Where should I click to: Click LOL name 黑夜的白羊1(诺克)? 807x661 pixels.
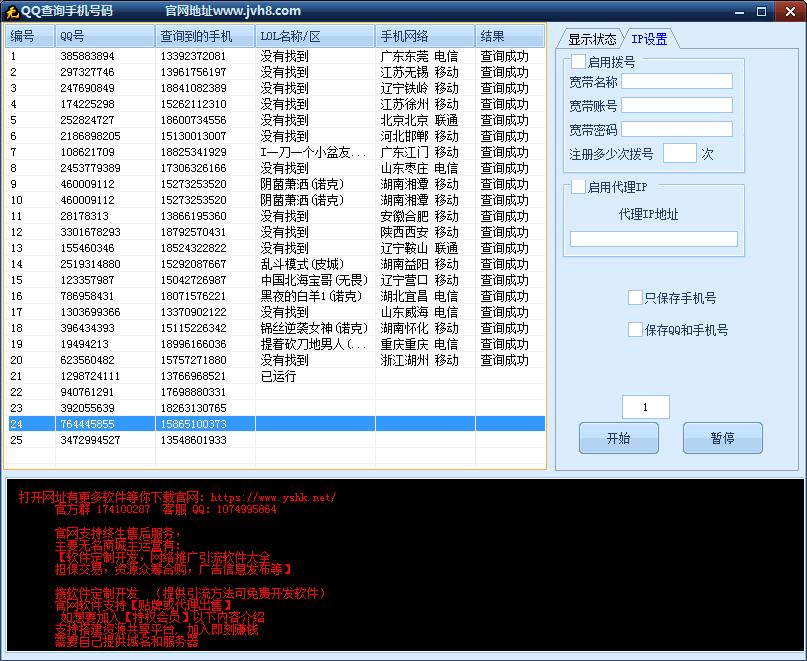[311, 295]
